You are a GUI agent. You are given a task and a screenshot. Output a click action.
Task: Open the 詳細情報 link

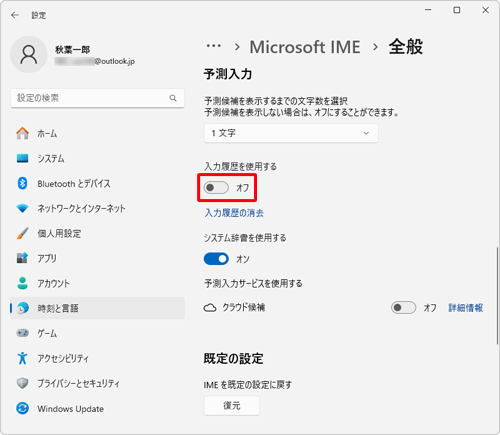(x=465, y=307)
